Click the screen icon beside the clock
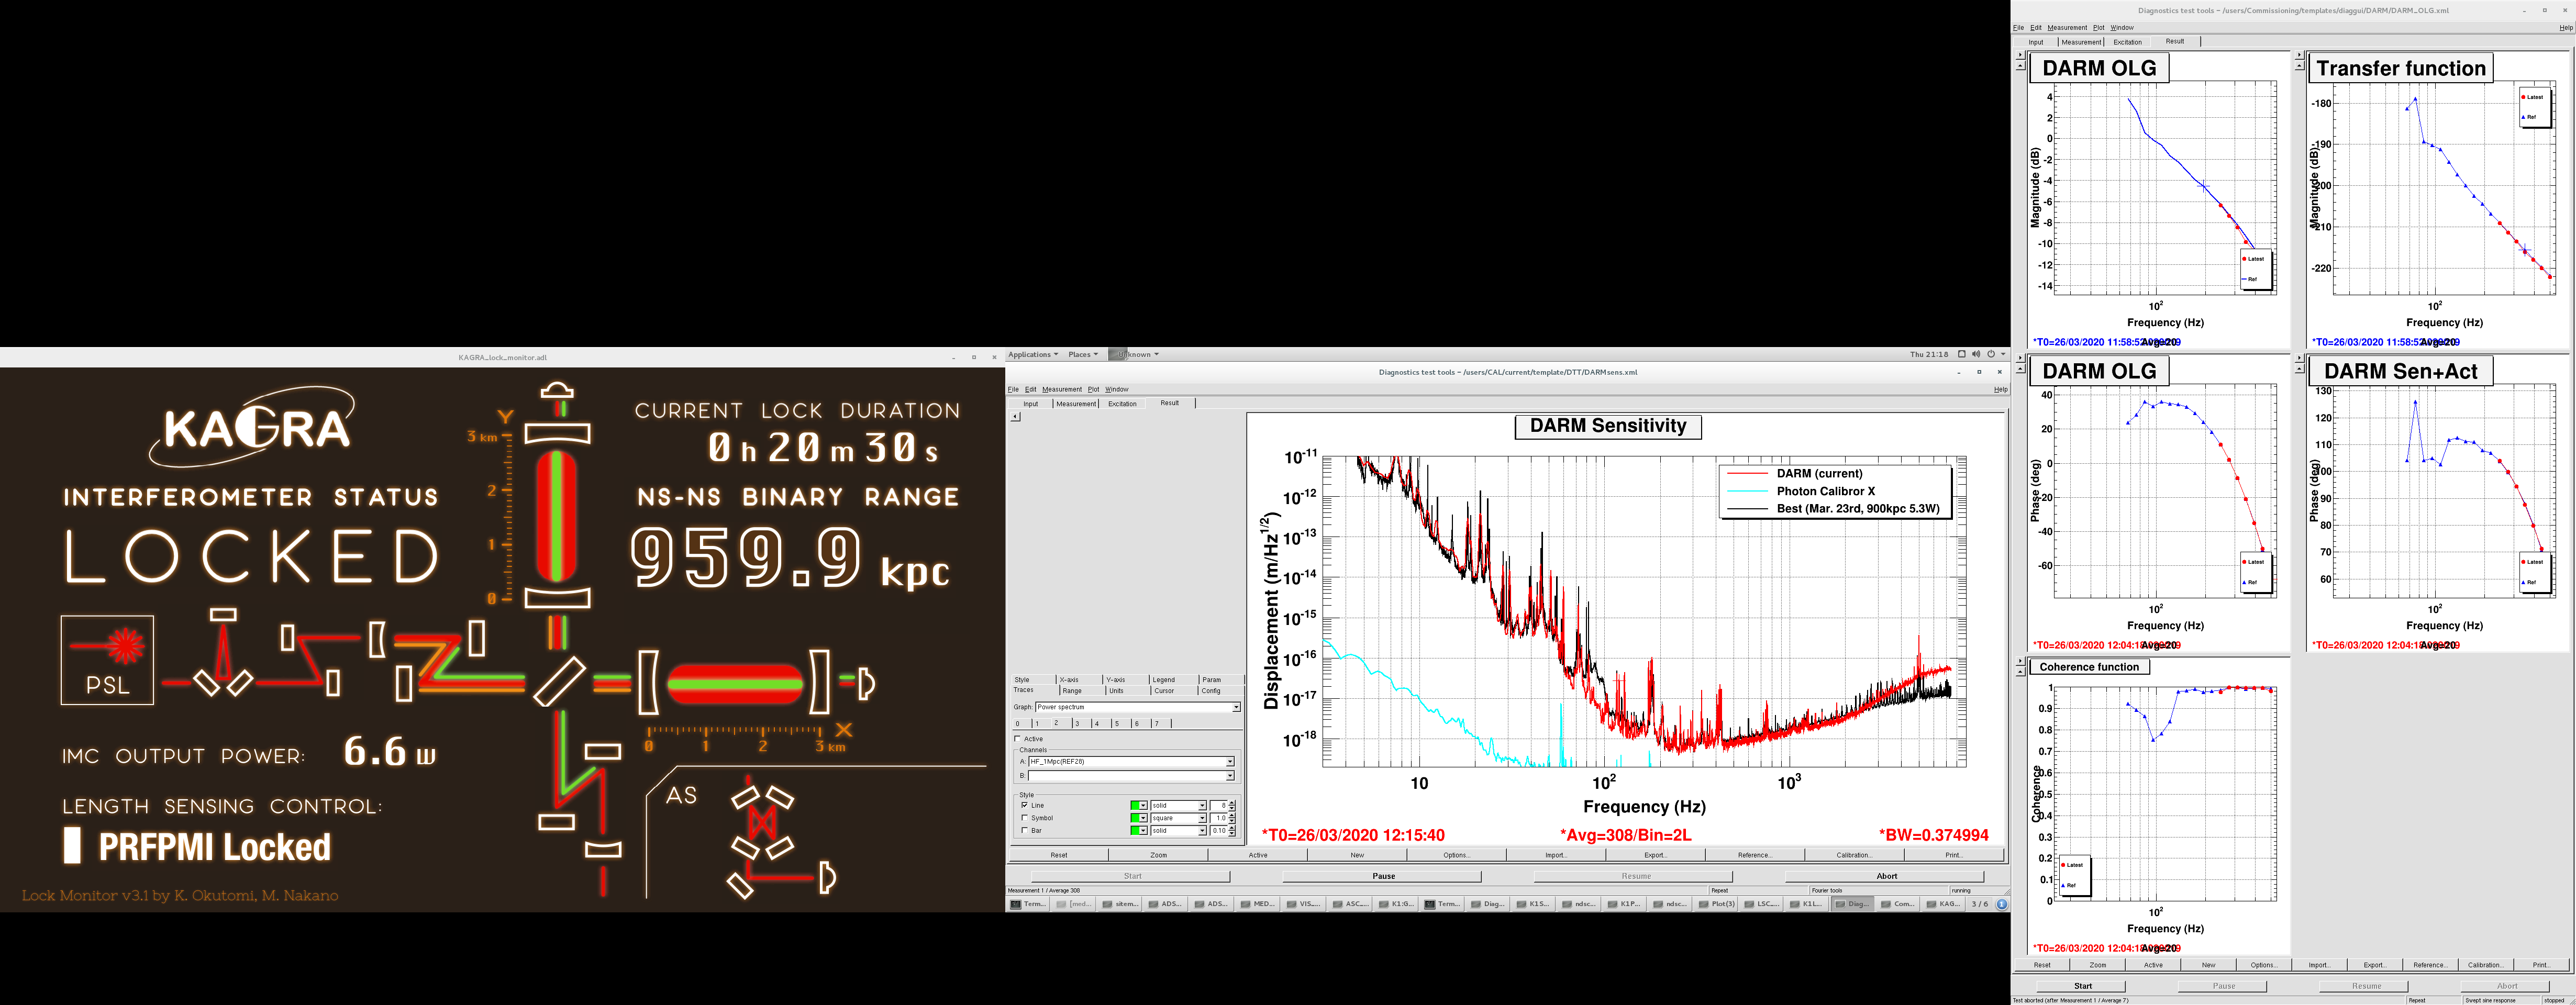The image size is (2576, 1005). click(1961, 354)
